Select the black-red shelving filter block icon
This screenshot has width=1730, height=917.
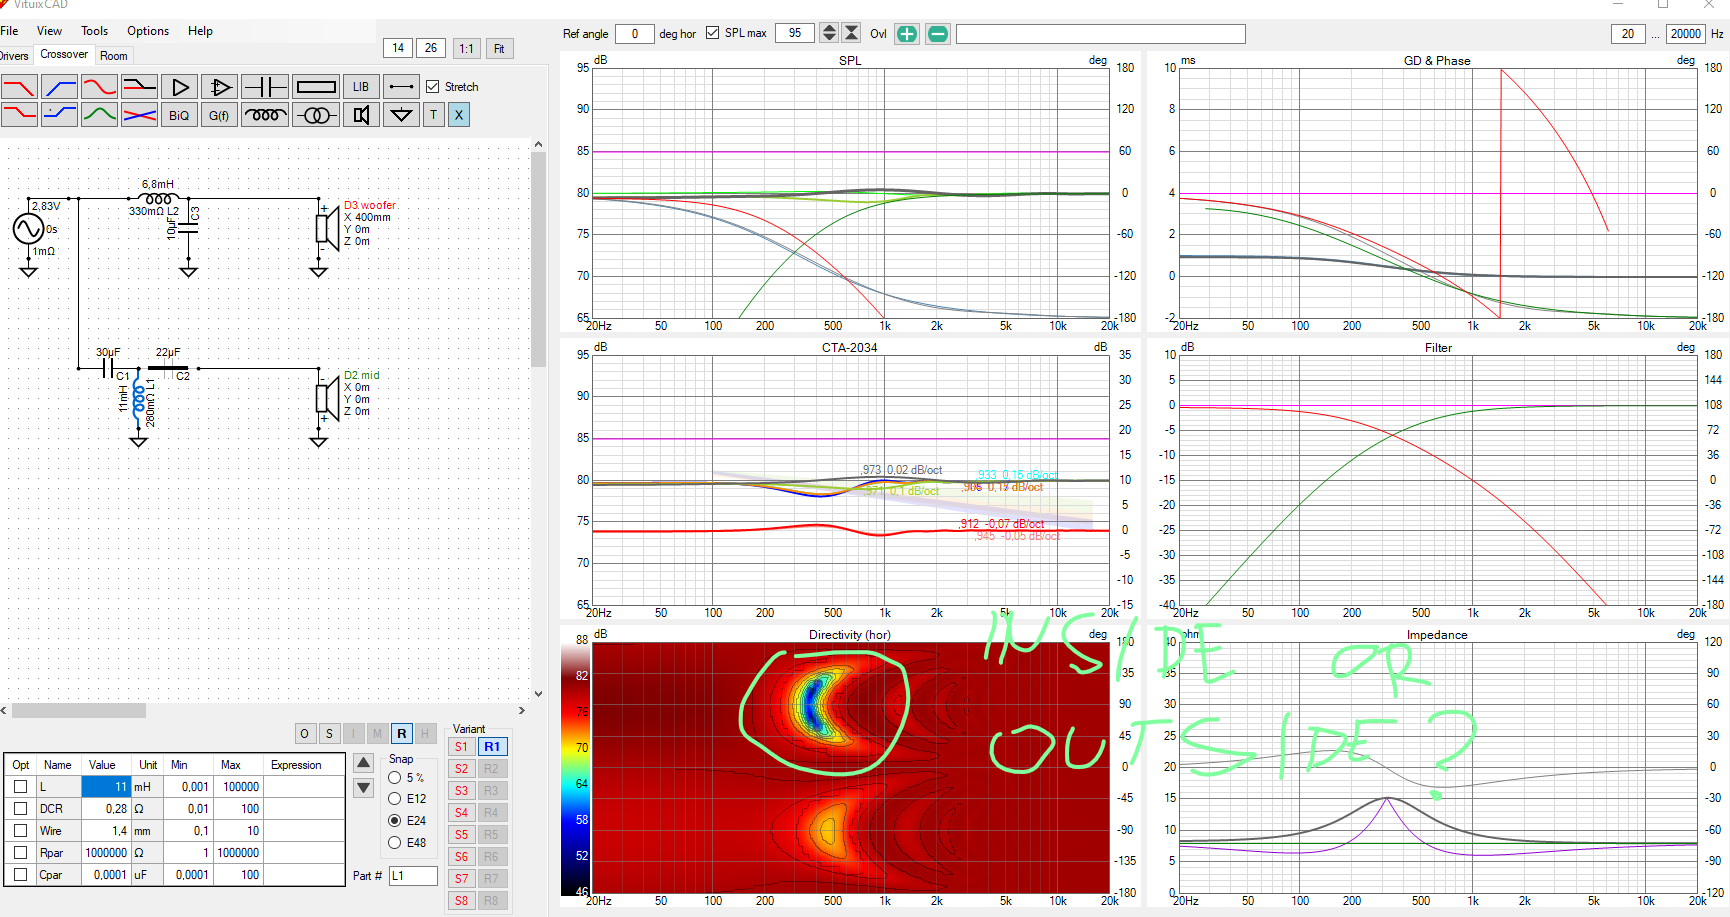tap(139, 87)
